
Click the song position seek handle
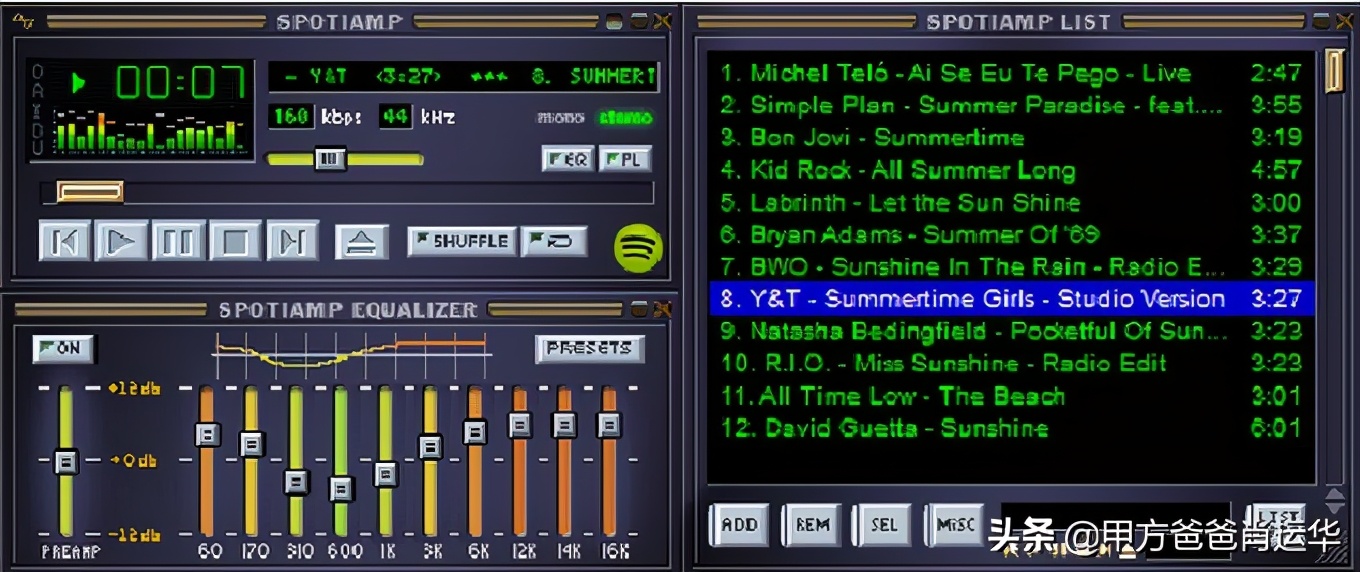point(89,191)
